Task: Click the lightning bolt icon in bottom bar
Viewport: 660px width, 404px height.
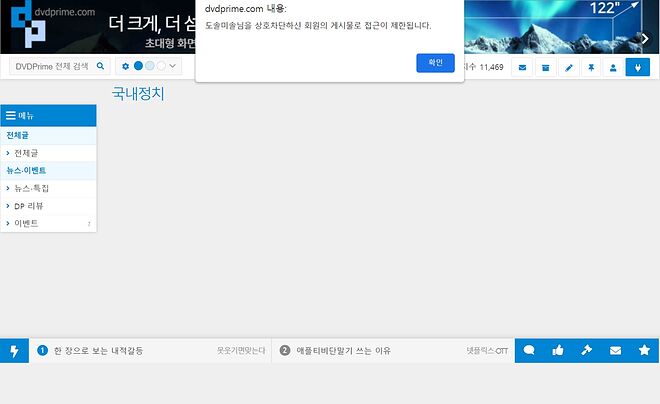Action: [14, 351]
